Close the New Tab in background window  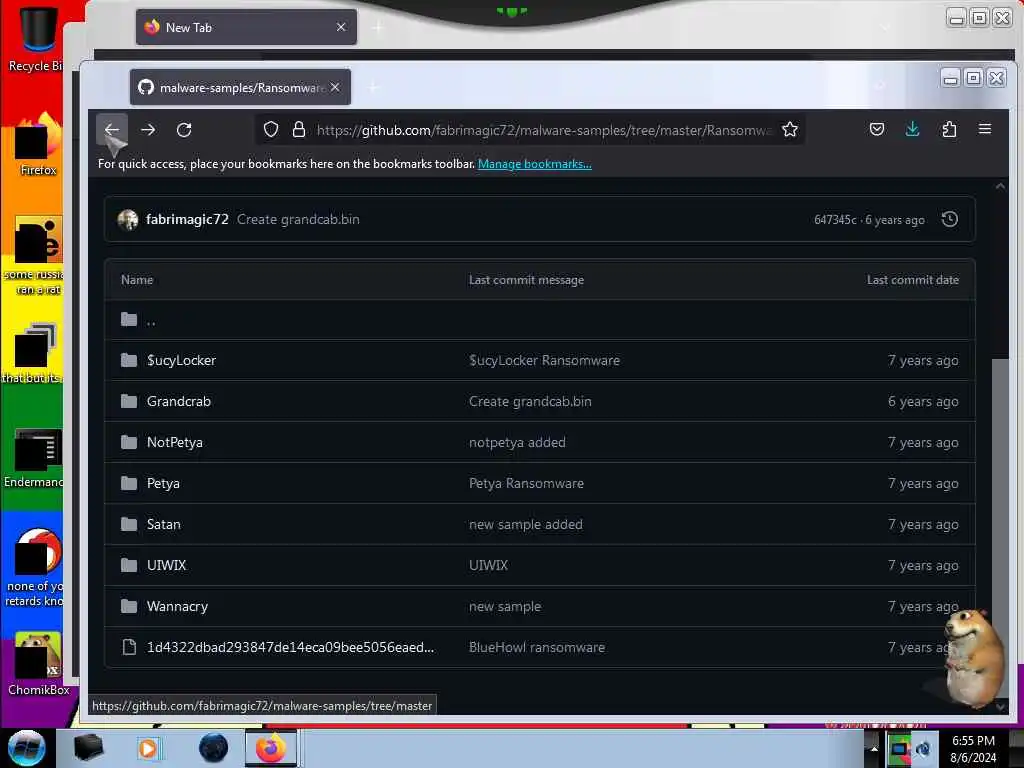pyautogui.click(x=341, y=27)
